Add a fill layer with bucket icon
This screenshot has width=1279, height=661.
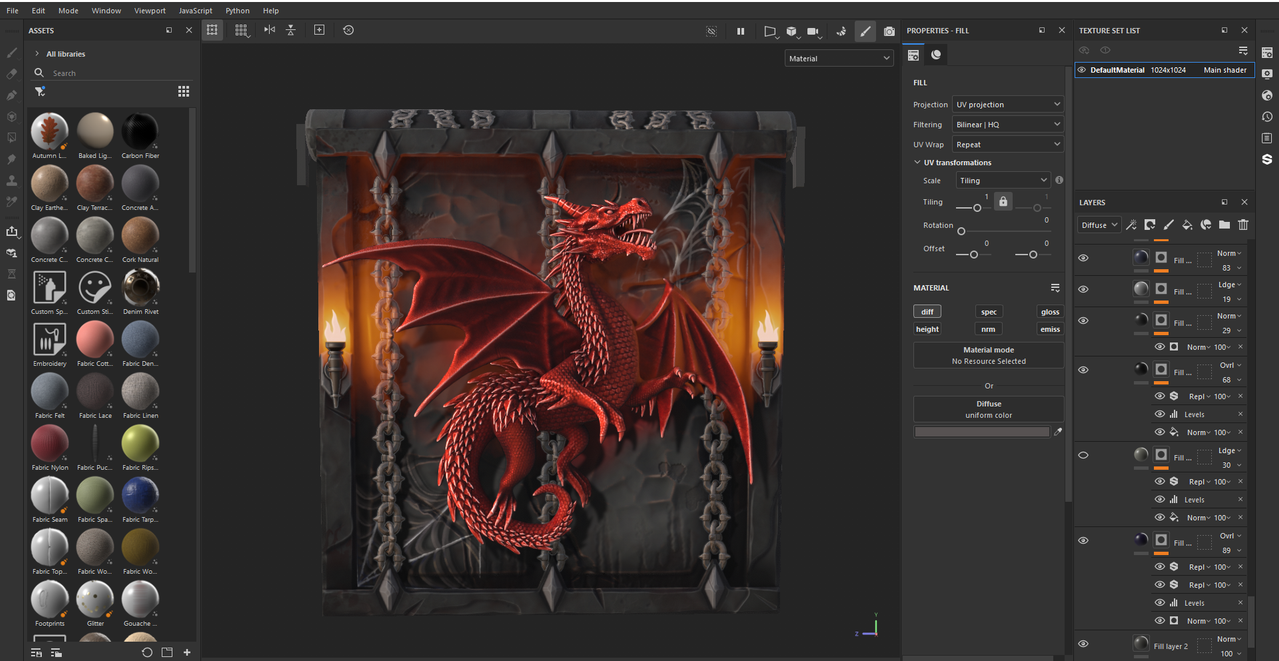point(1187,225)
